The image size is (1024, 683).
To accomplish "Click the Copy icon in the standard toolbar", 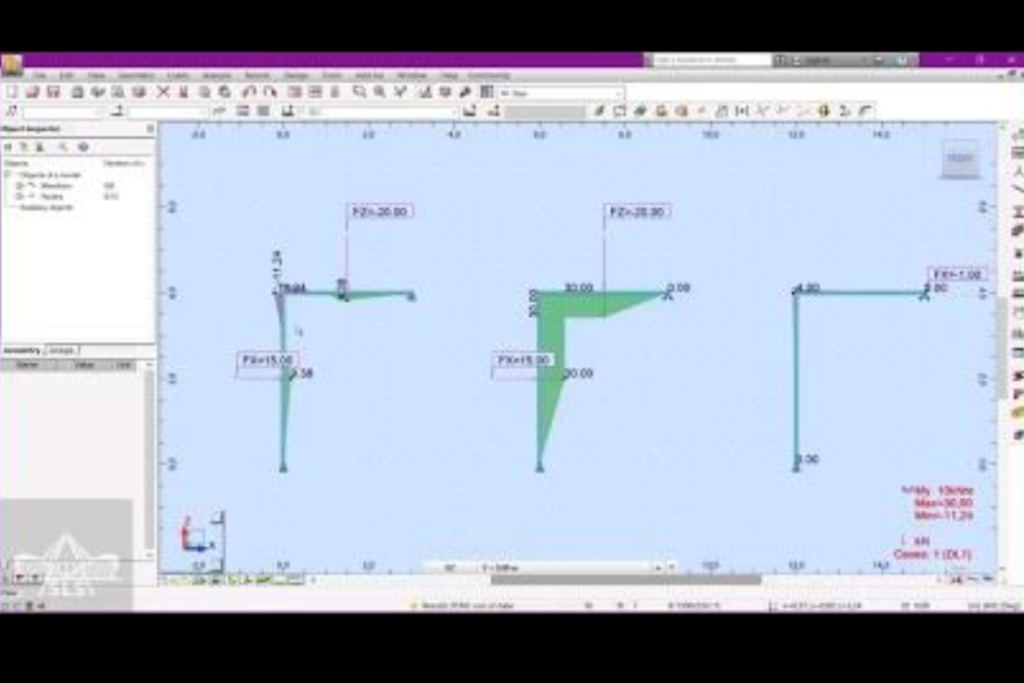I will (204, 92).
